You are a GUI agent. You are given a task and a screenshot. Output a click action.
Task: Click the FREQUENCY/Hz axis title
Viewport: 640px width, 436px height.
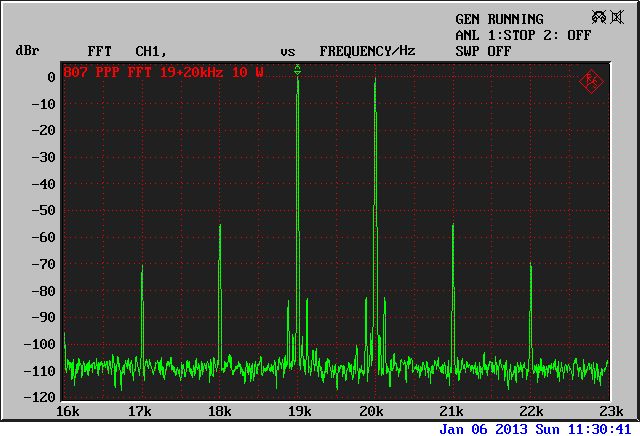[367, 50]
